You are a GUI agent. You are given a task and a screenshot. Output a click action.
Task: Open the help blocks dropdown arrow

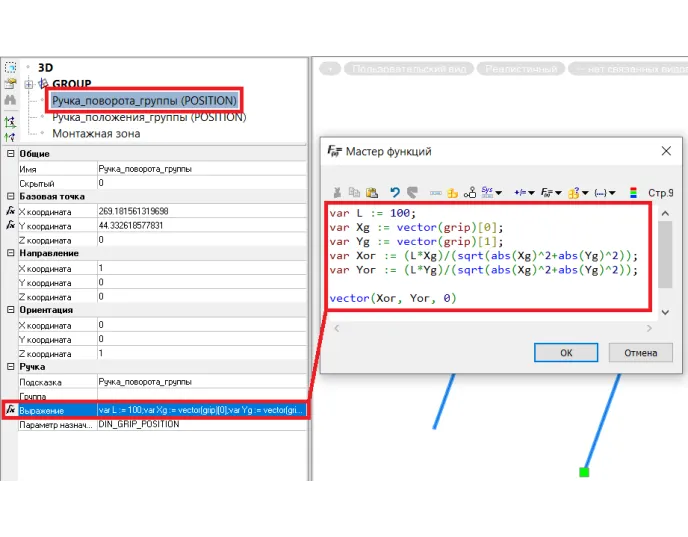585,193
